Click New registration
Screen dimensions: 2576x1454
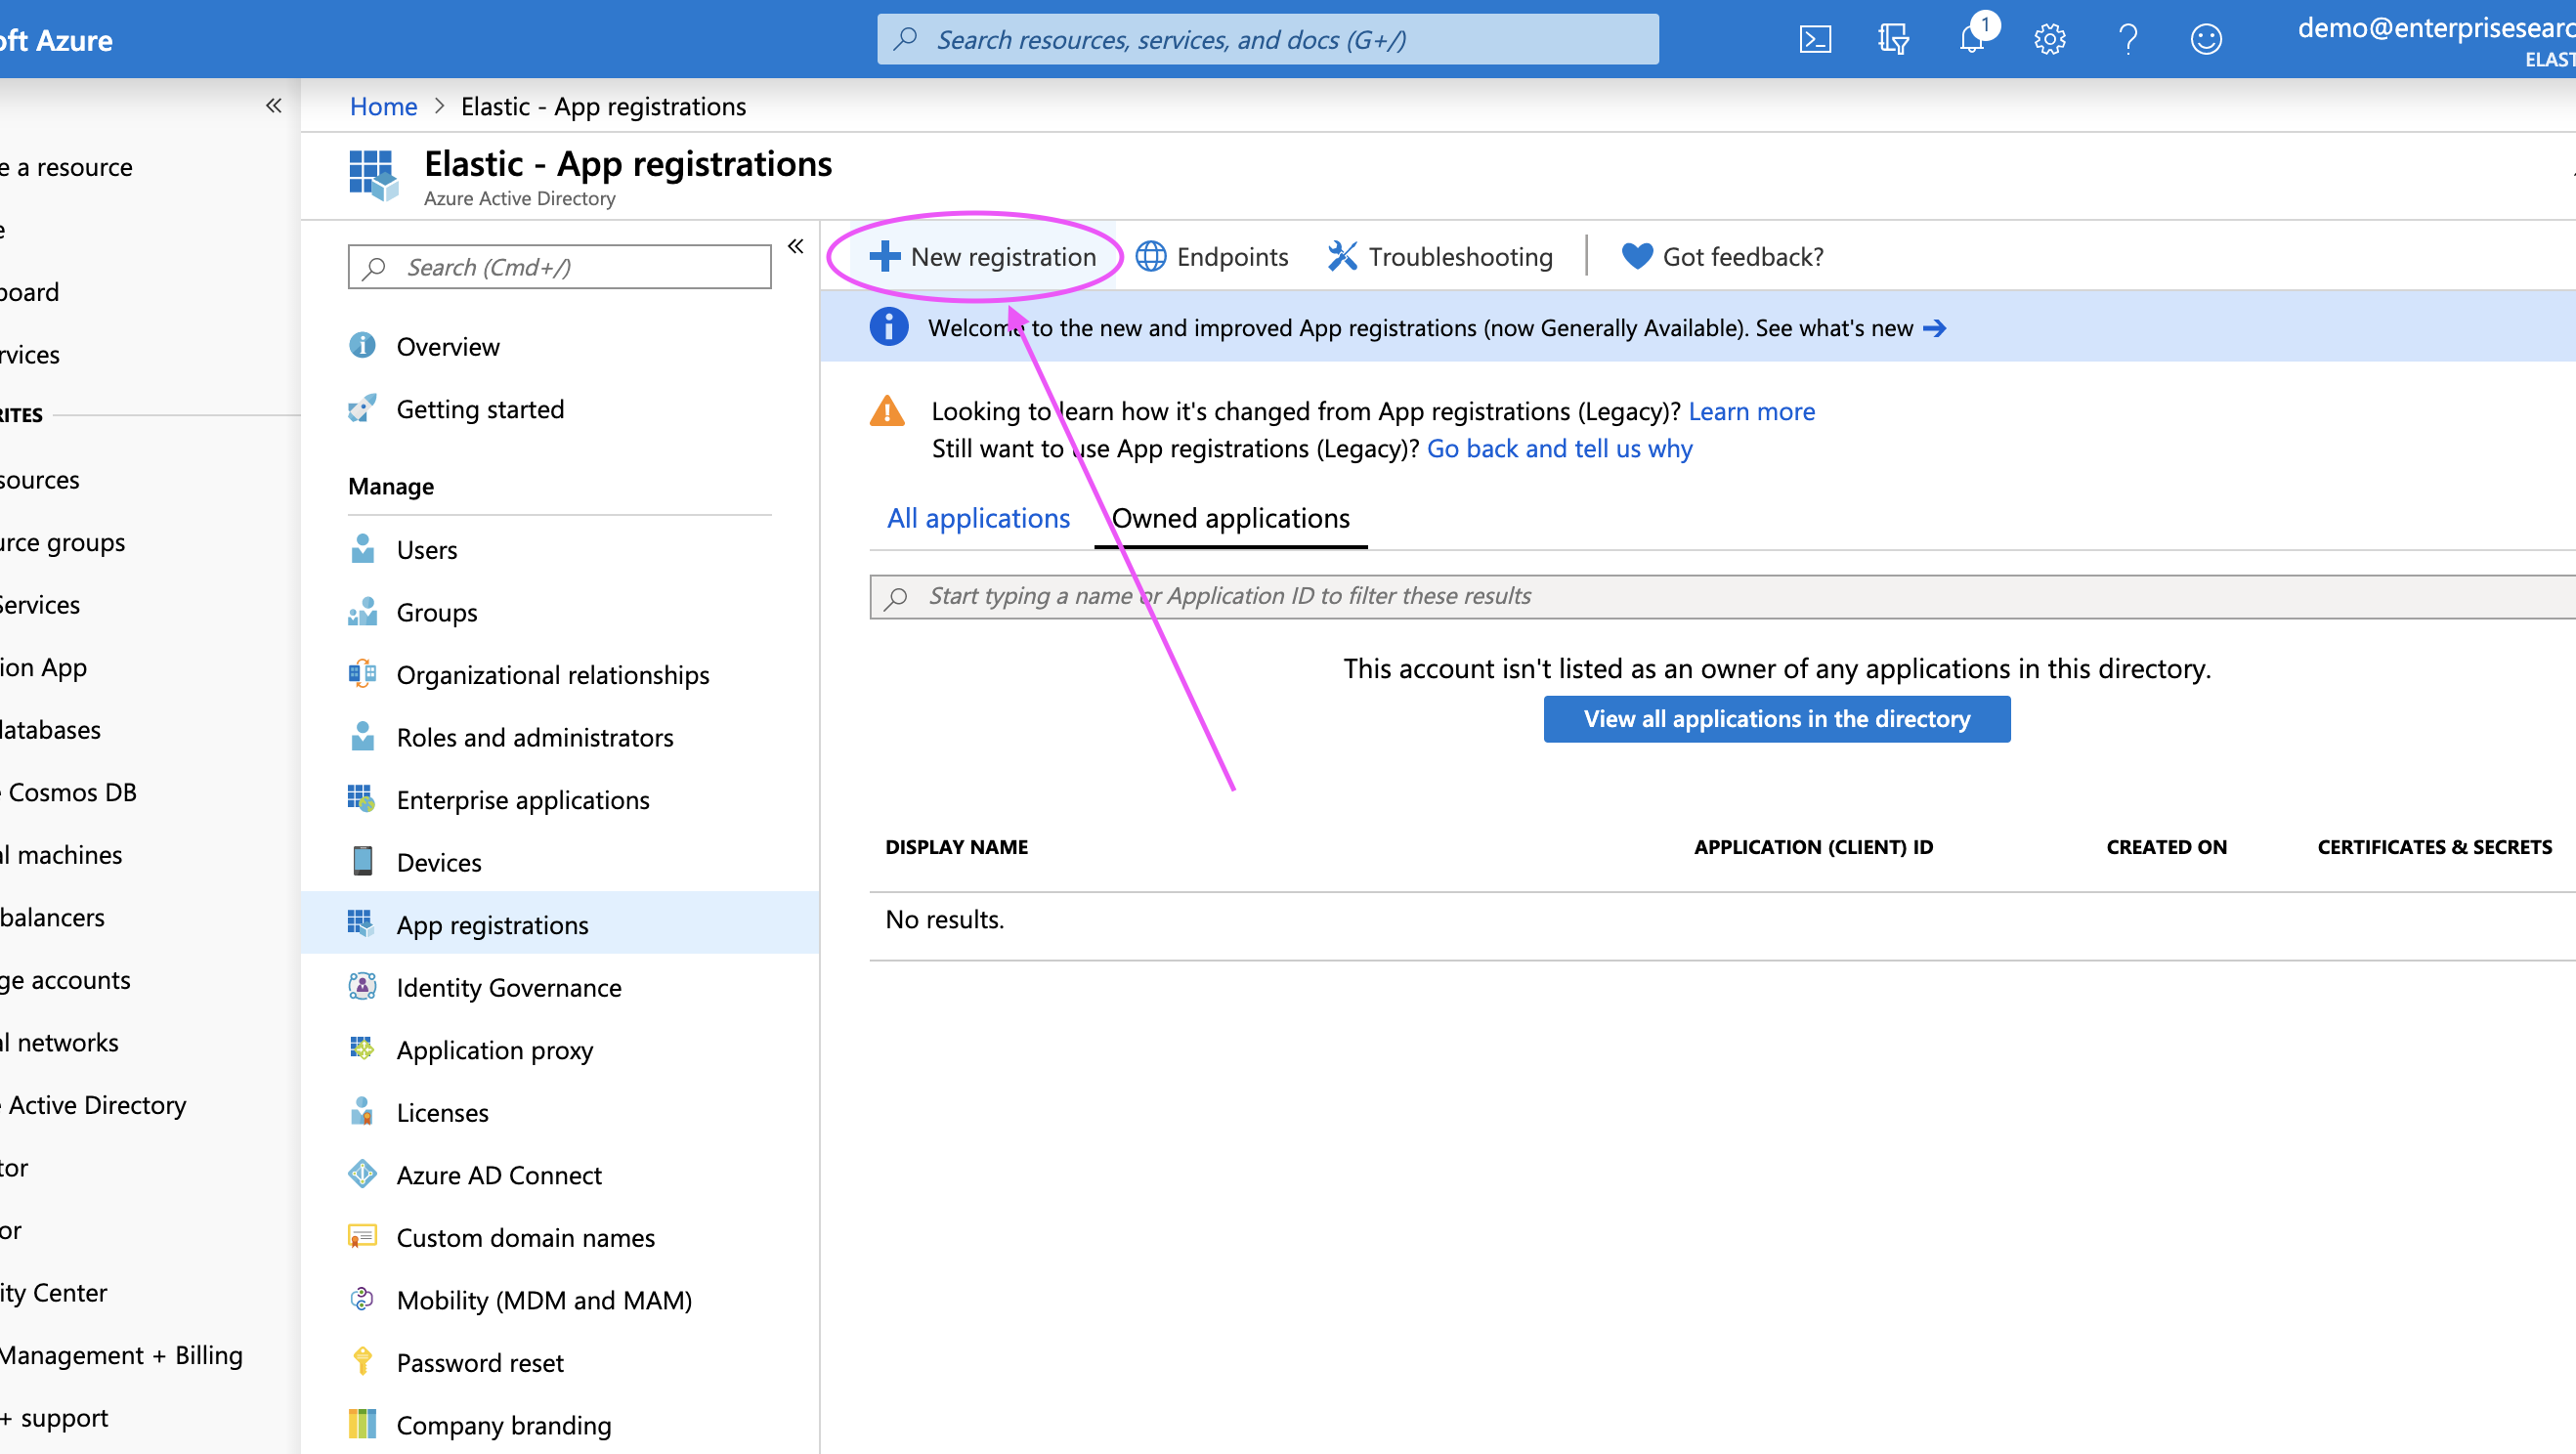984,257
